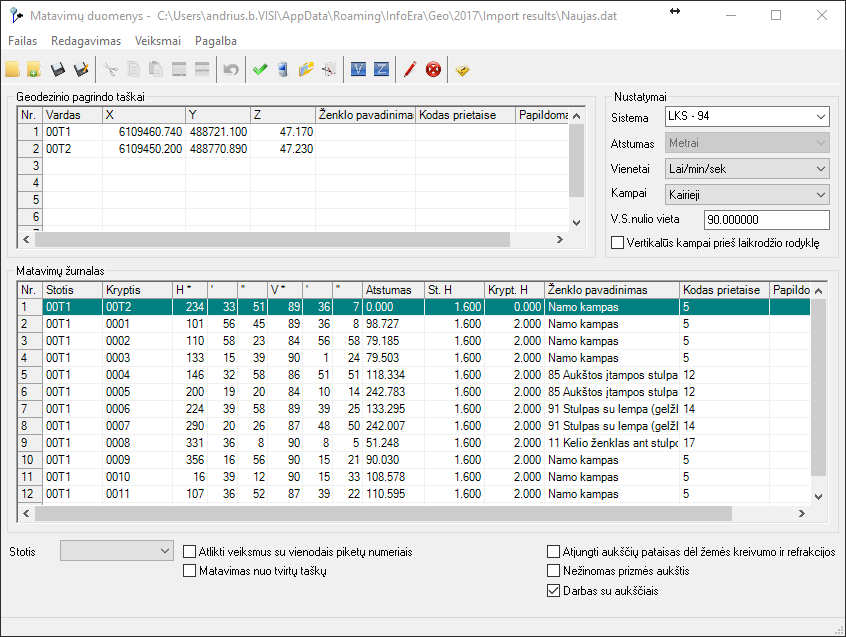Check 'Matavimas nuo tvirtų taškų' option
This screenshot has width=846, height=637.
click(x=189, y=571)
